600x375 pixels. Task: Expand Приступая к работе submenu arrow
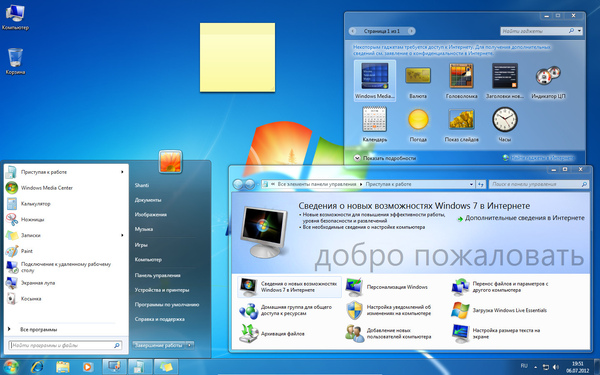tap(122, 172)
